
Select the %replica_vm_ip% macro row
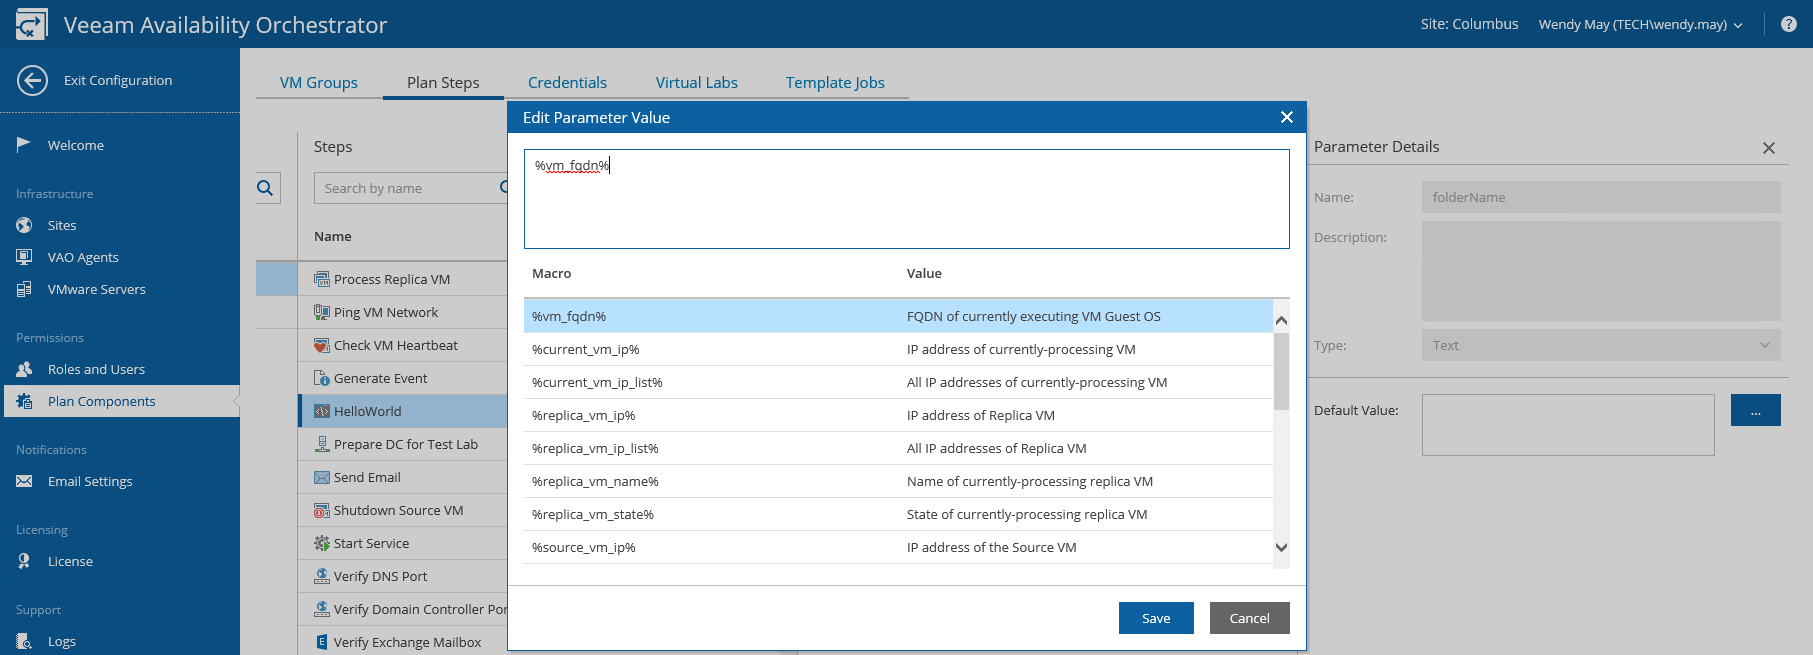click(x=898, y=415)
